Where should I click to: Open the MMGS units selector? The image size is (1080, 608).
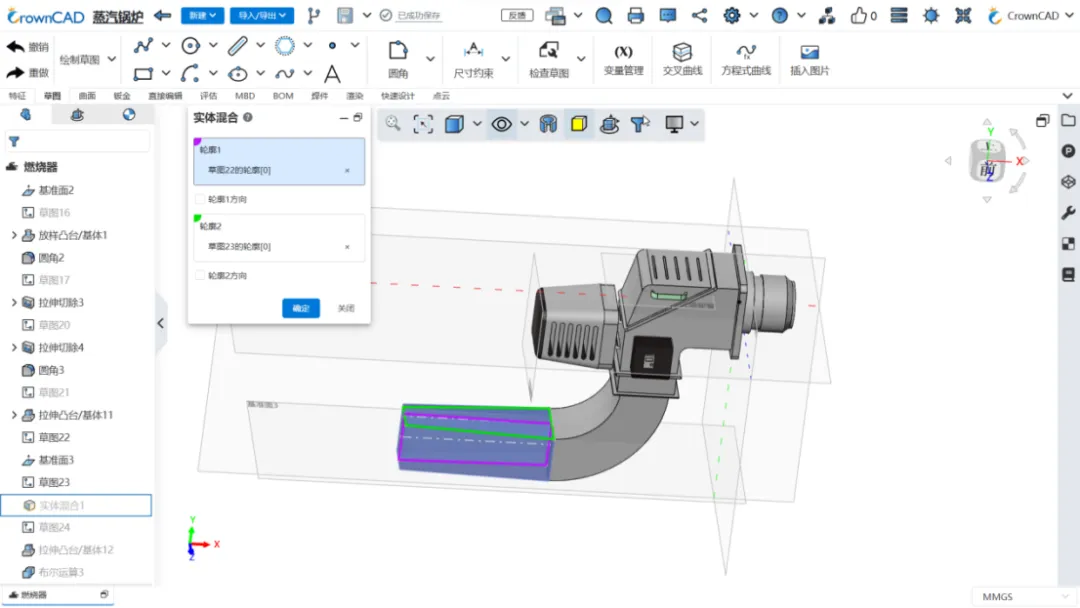pos(1023,596)
